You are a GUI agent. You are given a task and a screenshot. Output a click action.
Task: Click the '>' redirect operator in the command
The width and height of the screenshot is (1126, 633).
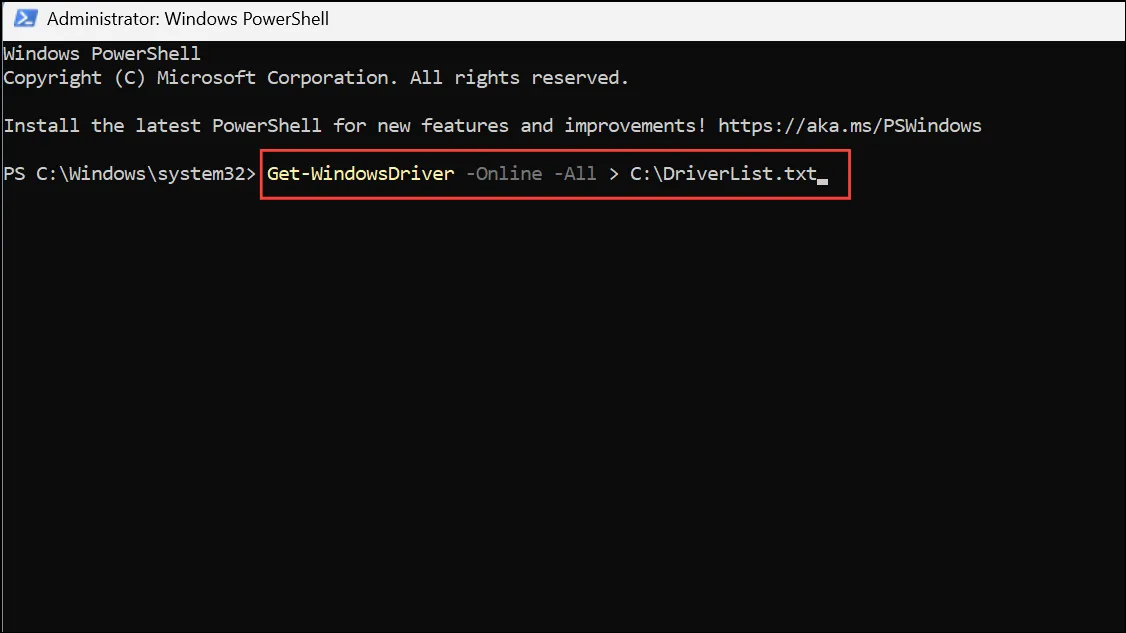click(x=614, y=174)
